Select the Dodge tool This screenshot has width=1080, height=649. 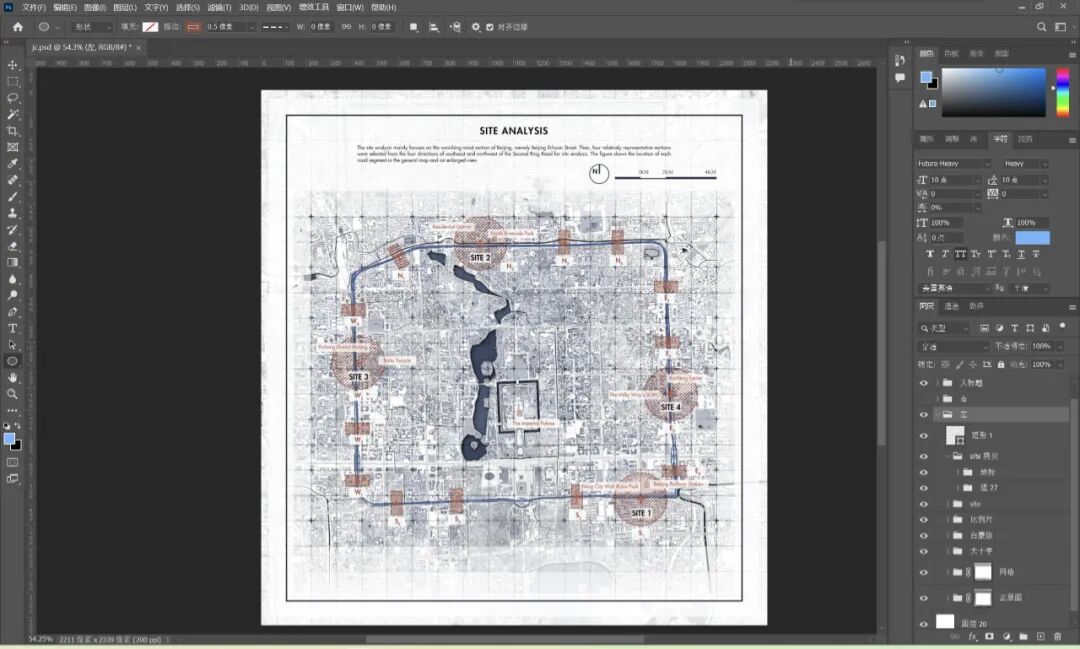[12, 296]
